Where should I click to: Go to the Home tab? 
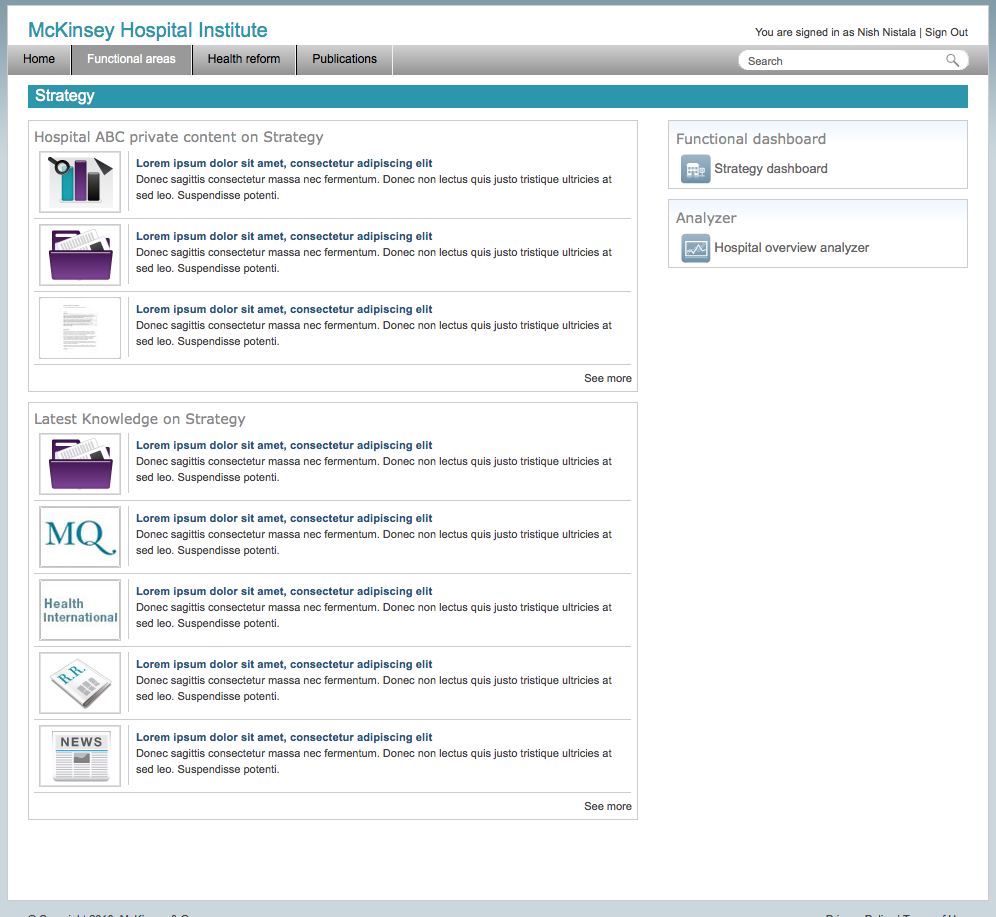point(39,59)
